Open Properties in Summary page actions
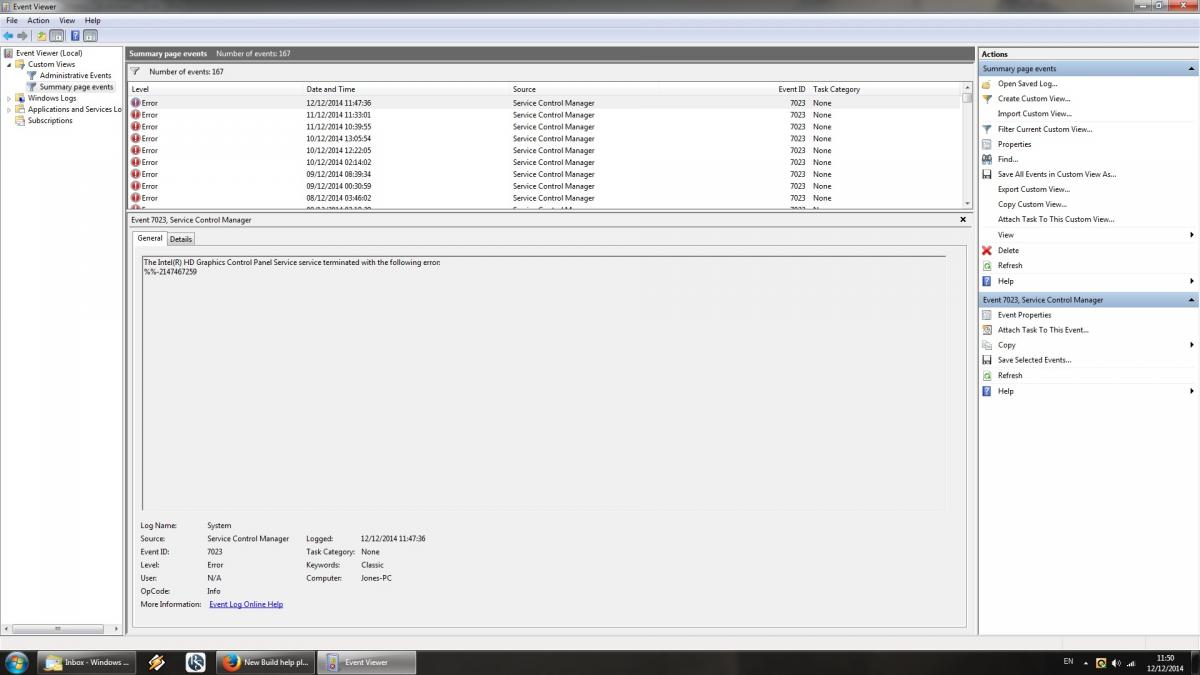 pyautogui.click(x=1014, y=144)
